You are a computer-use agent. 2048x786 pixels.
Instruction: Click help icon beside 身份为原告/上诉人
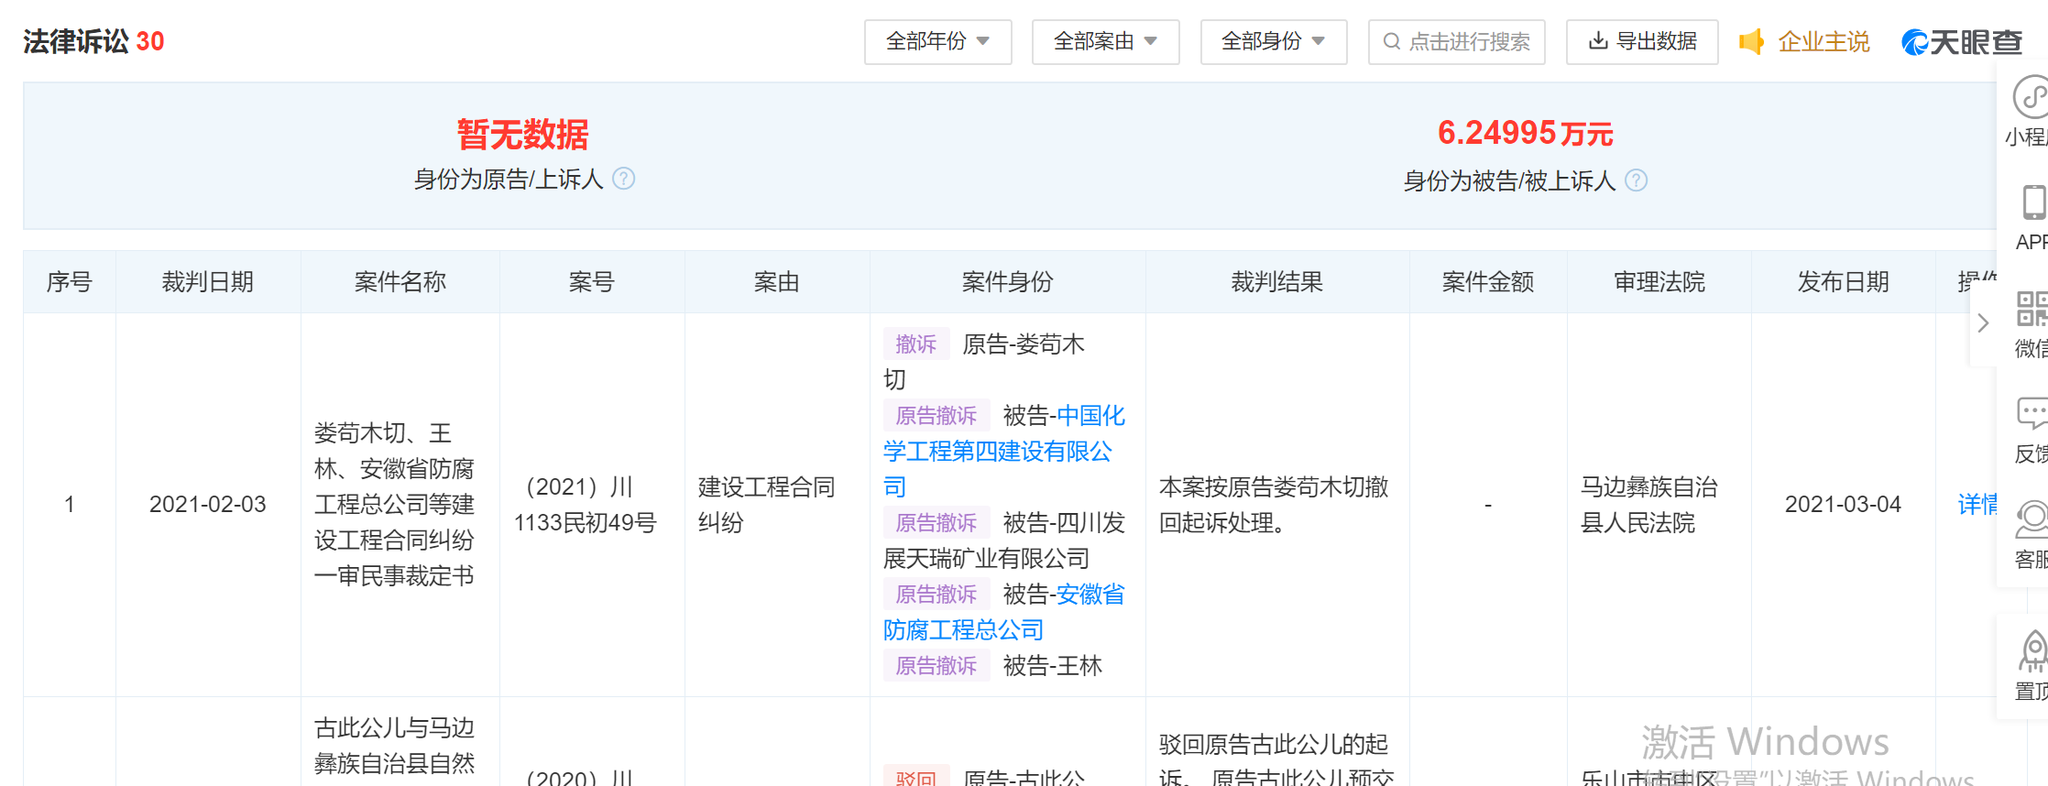click(624, 179)
